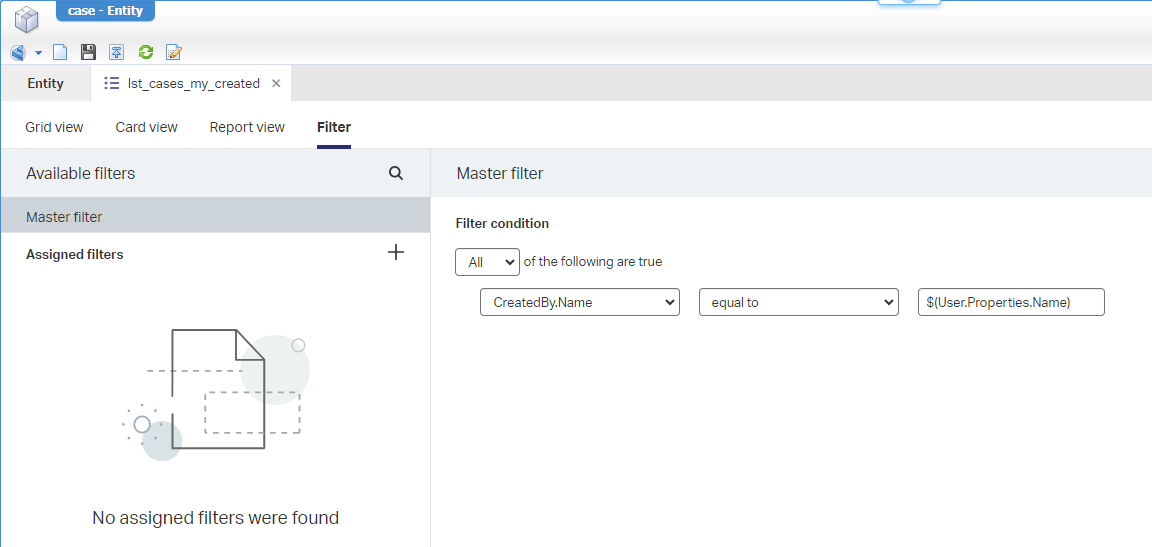Image resolution: width=1152 pixels, height=547 pixels.
Task: Add an assigned filter with plus icon
Action: (396, 252)
